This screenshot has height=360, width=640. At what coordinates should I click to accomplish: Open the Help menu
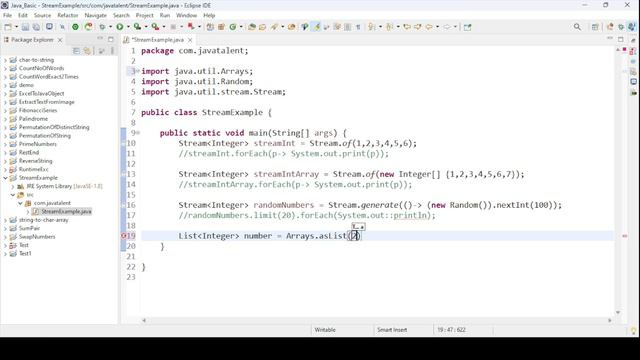pyautogui.click(x=209, y=15)
